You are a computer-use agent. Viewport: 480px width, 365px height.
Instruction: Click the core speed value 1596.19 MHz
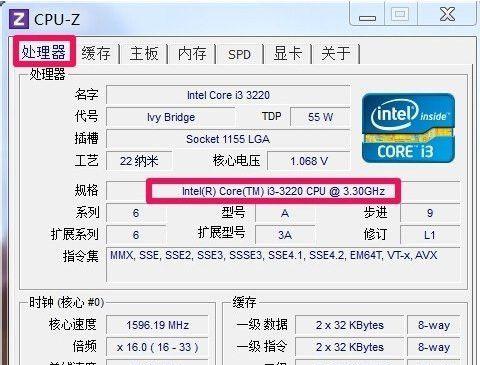[x=157, y=325]
